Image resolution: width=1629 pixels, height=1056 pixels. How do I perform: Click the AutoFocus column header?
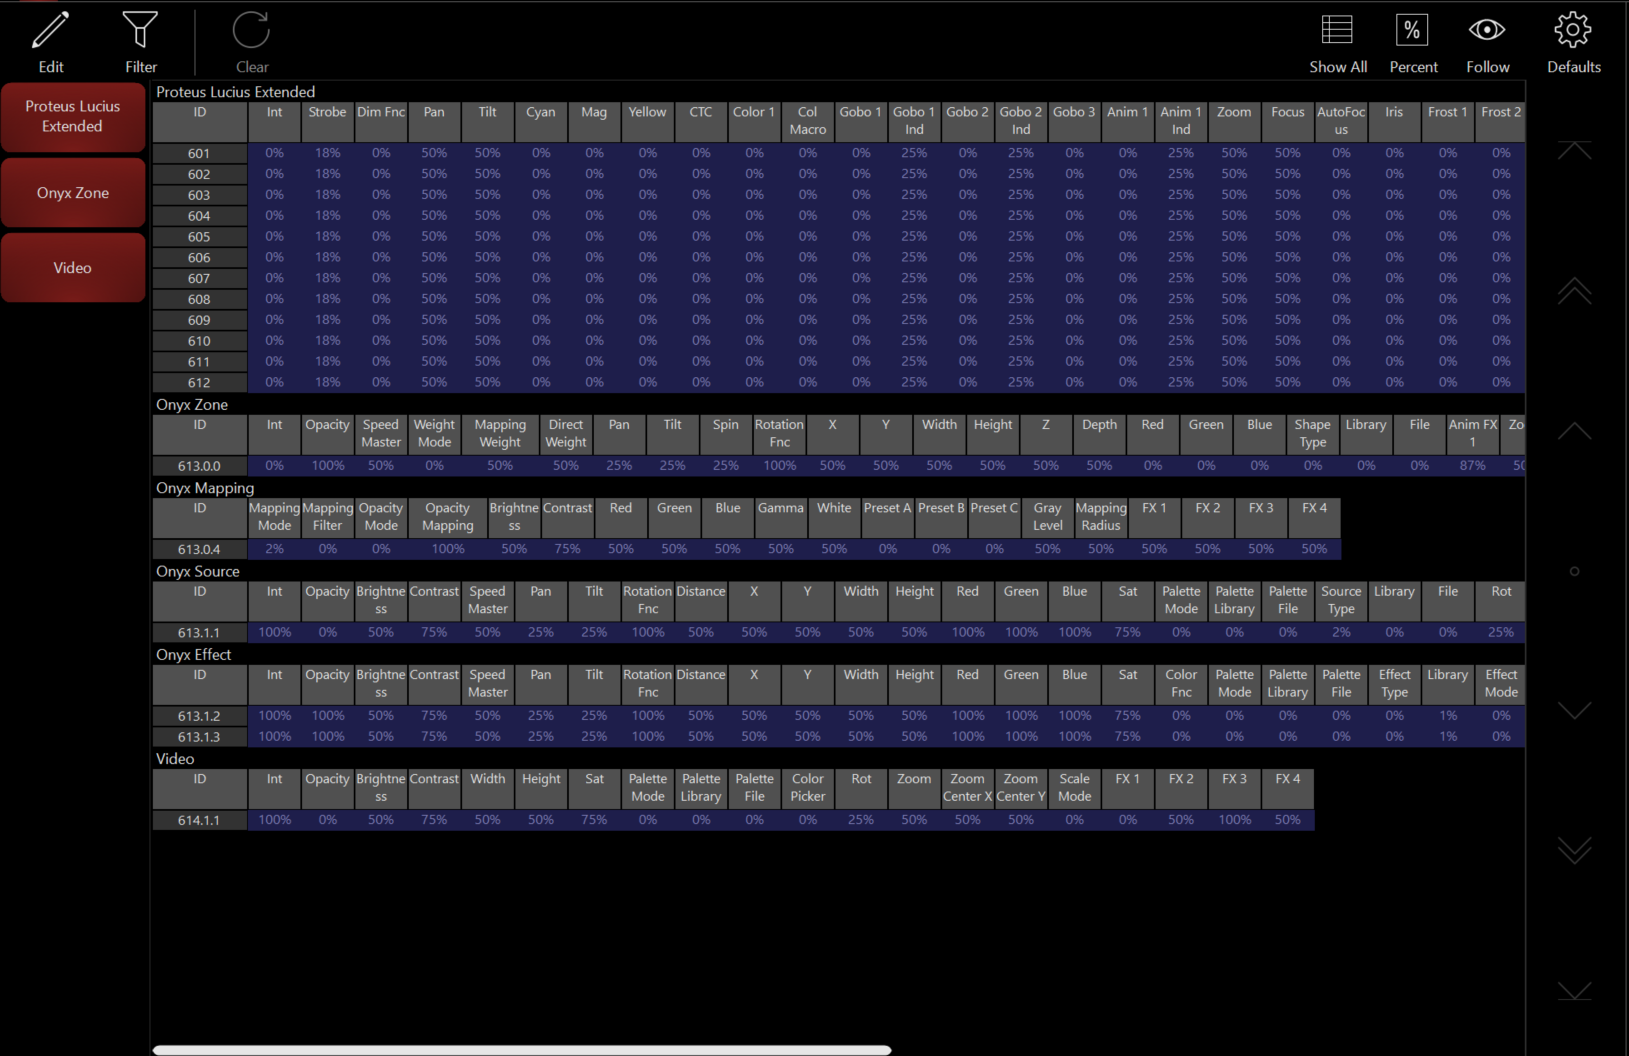[x=1341, y=122]
